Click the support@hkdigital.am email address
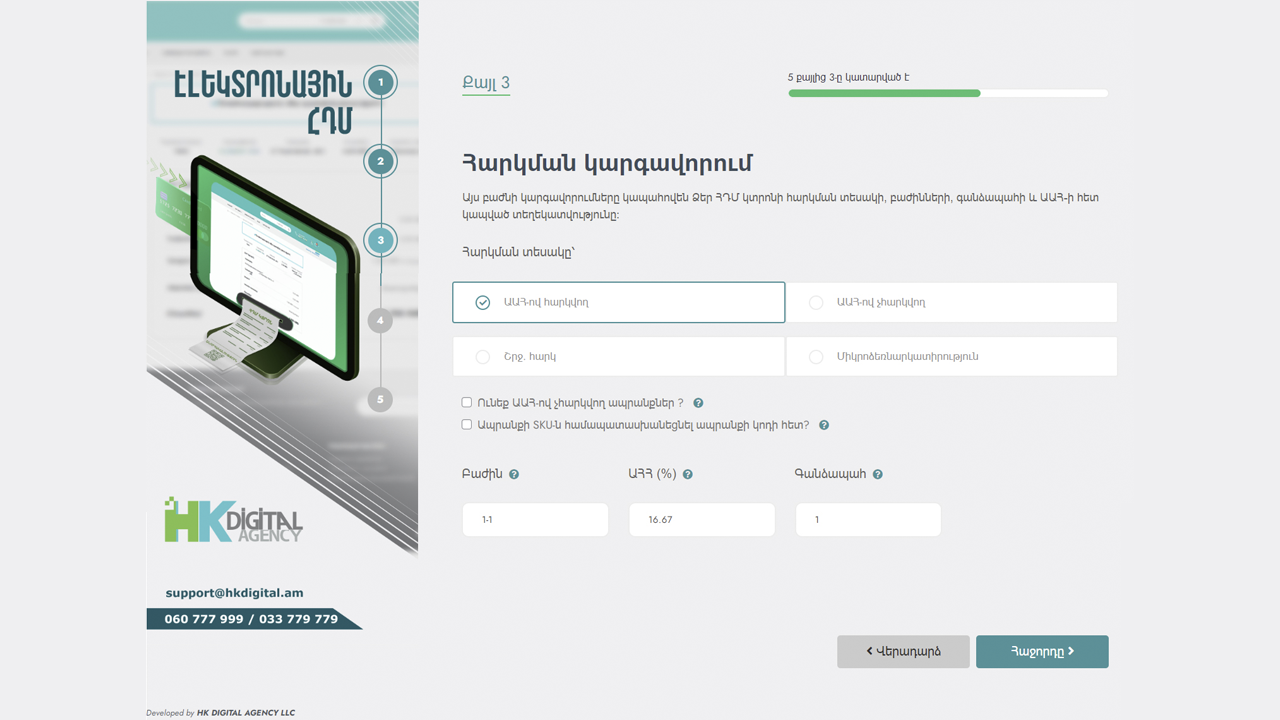Image resolution: width=1280 pixels, height=720 pixels. (234, 593)
